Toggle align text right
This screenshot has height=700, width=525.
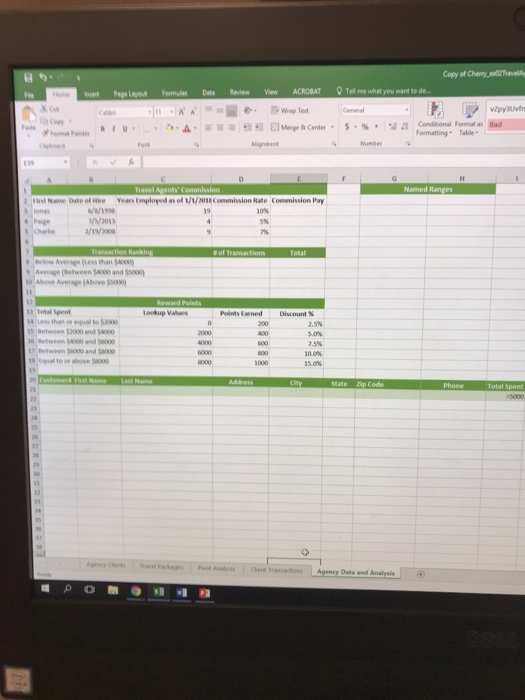(231, 128)
